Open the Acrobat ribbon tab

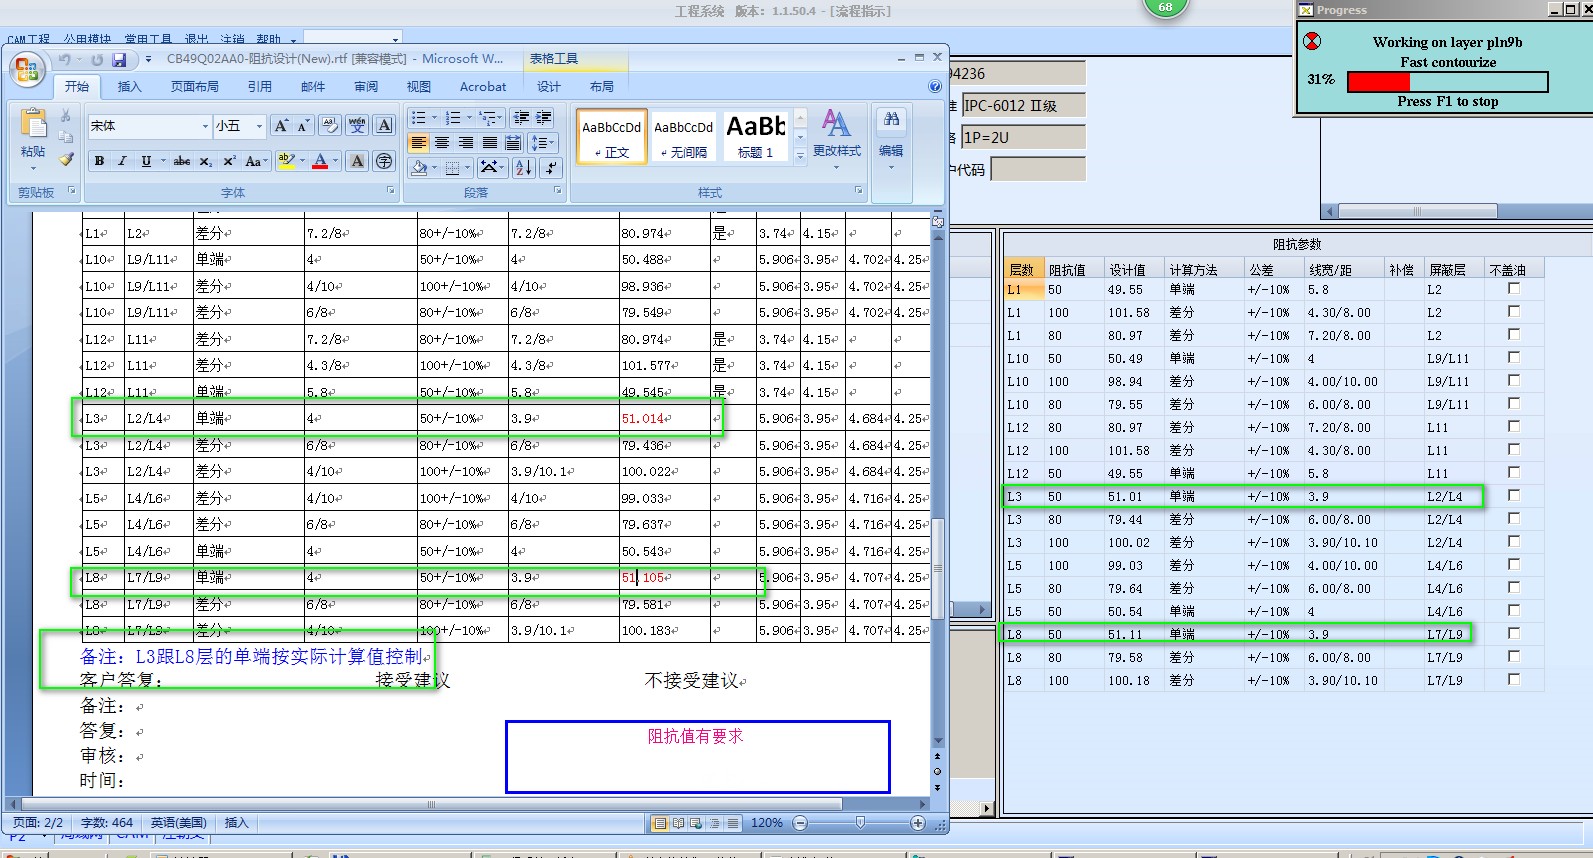point(483,87)
